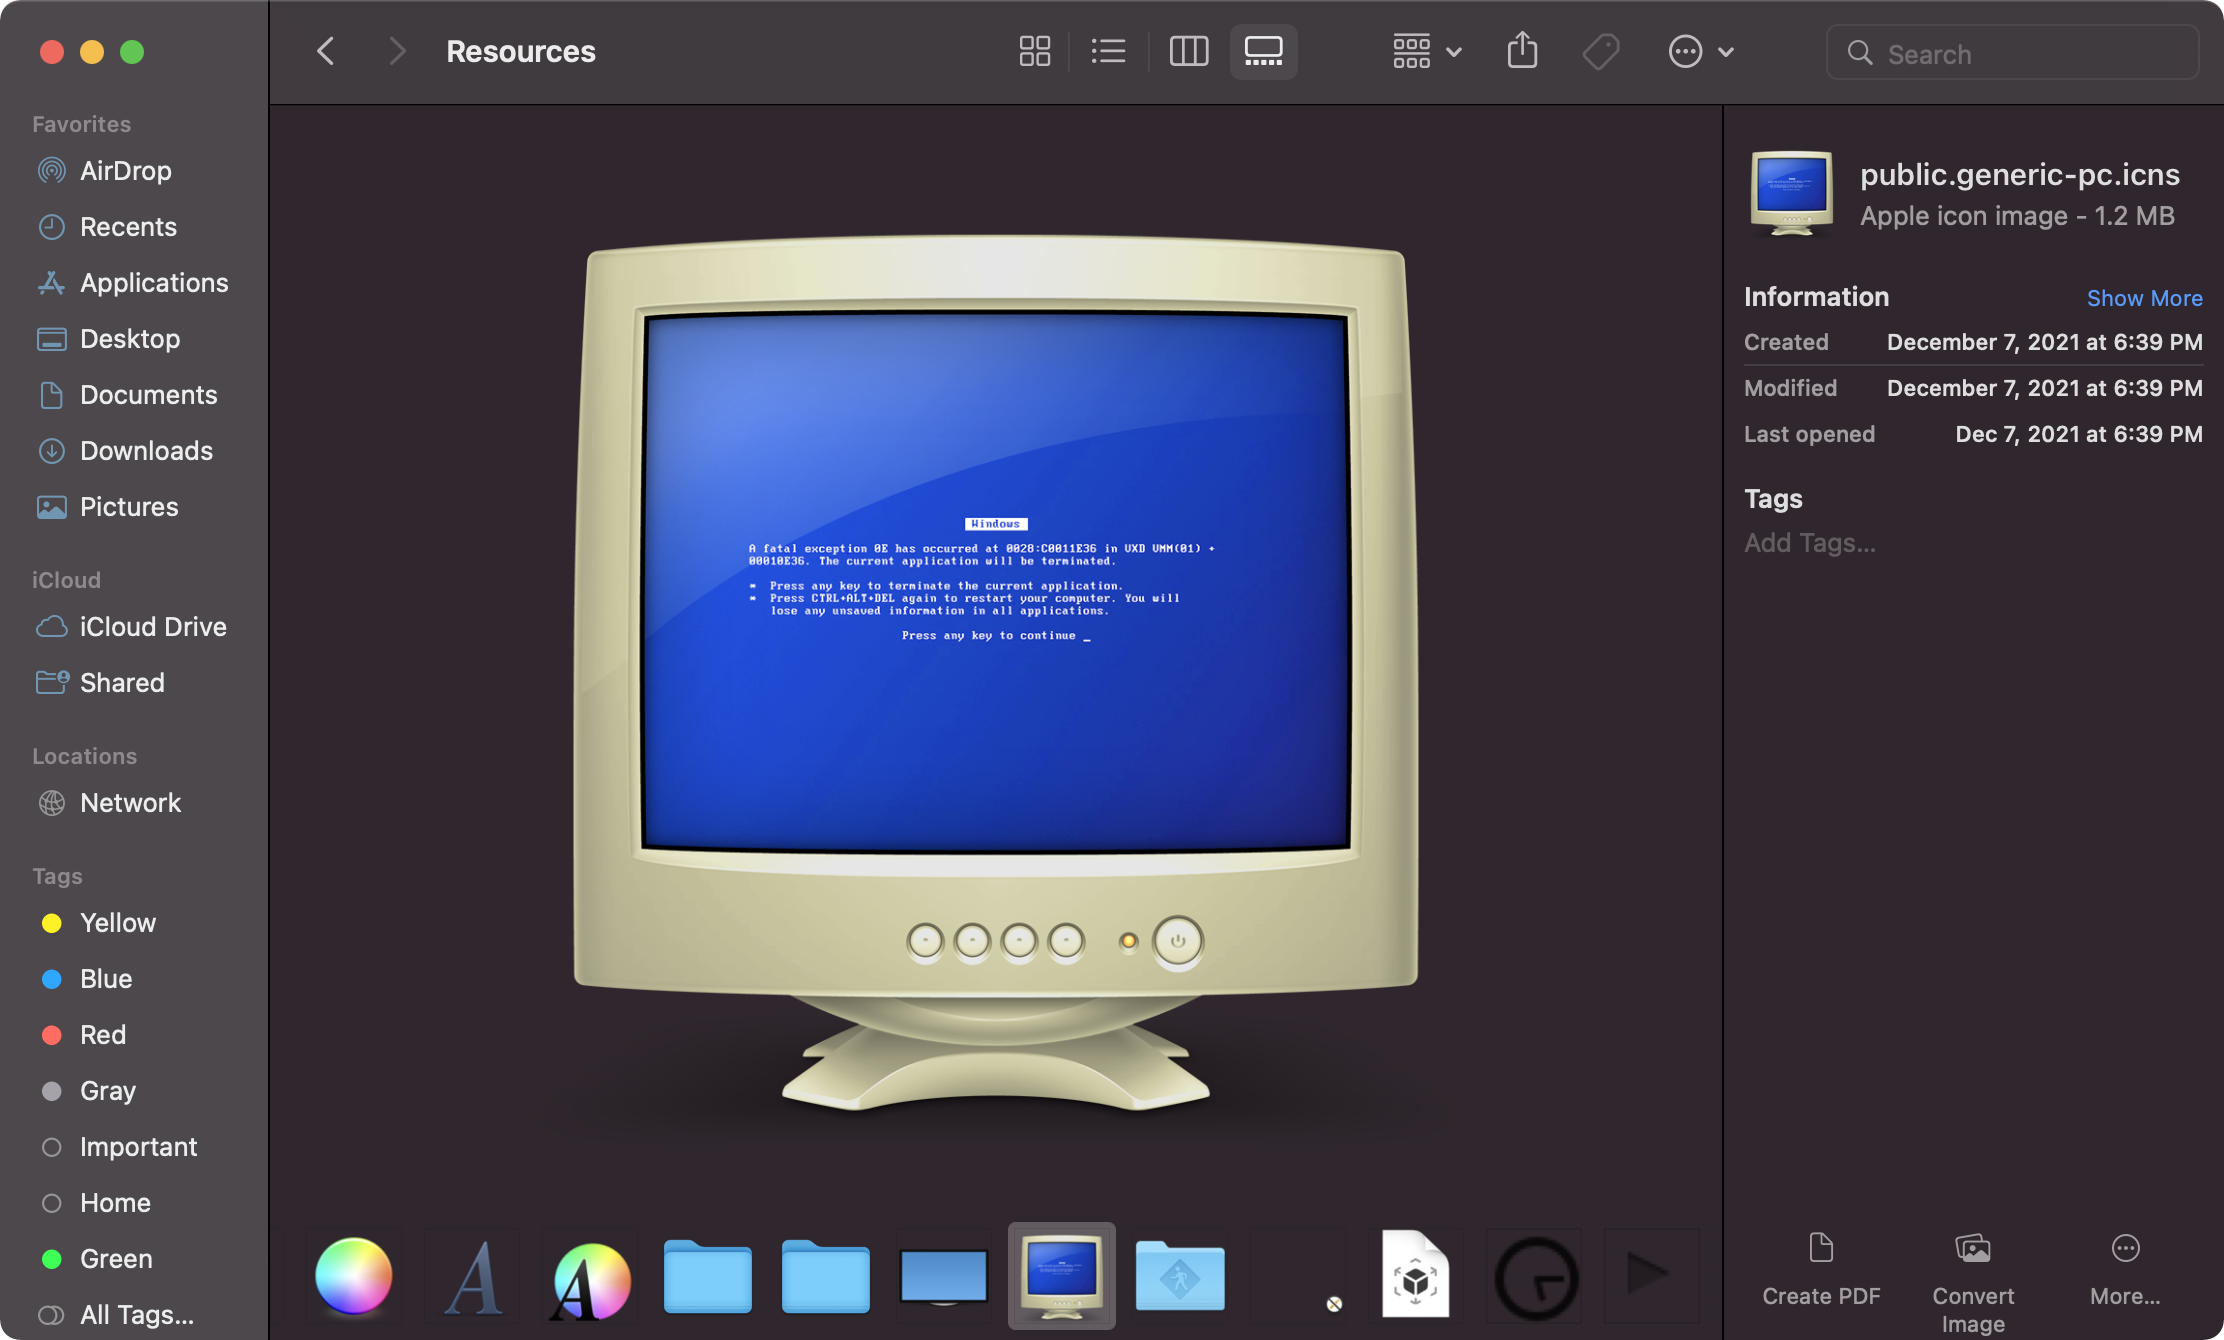Select color wheel thumbnail in filmstrip
Screen dimensions: 2224x1340
(353, 1276)
